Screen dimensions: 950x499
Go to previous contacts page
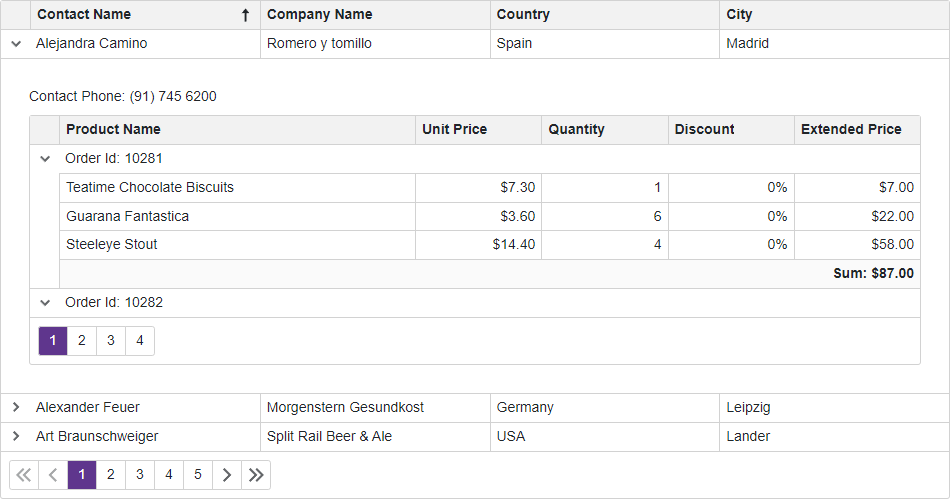click(53, 475)
